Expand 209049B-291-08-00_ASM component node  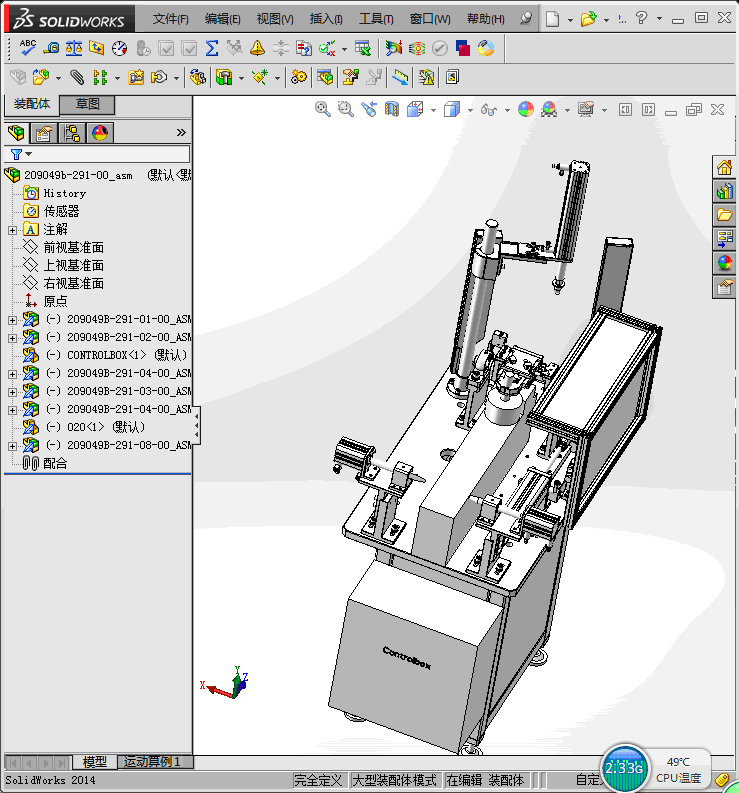pyautogui.click(x=12, y=446)
